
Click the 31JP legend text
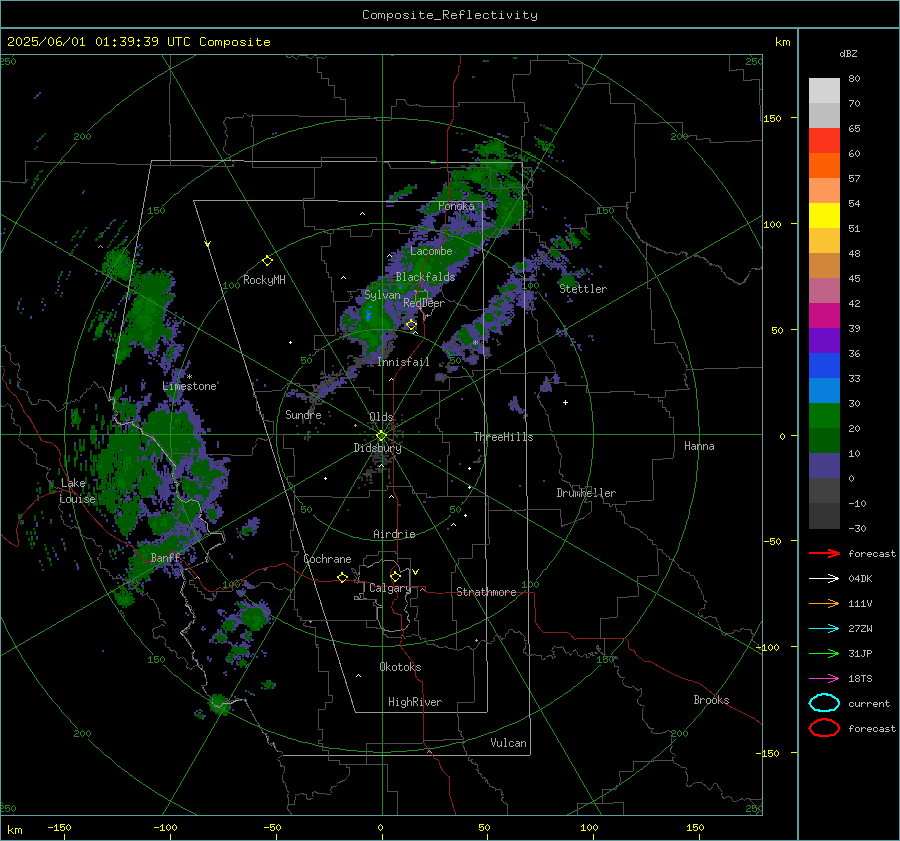click(860, 653)
